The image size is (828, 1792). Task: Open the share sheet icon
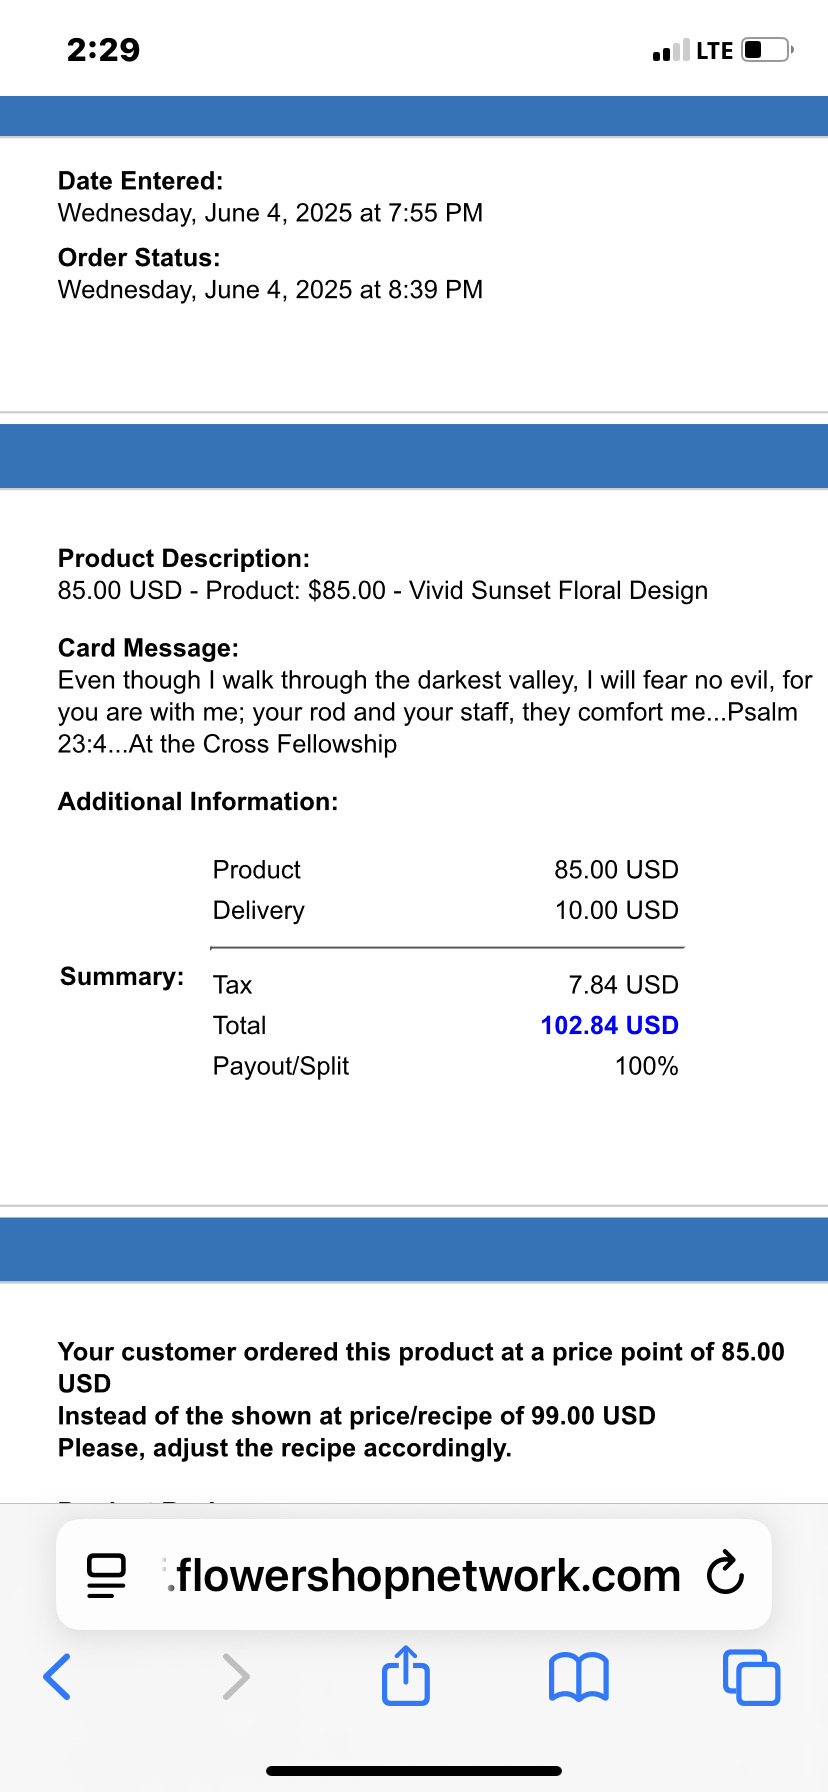pos(406,1674)
